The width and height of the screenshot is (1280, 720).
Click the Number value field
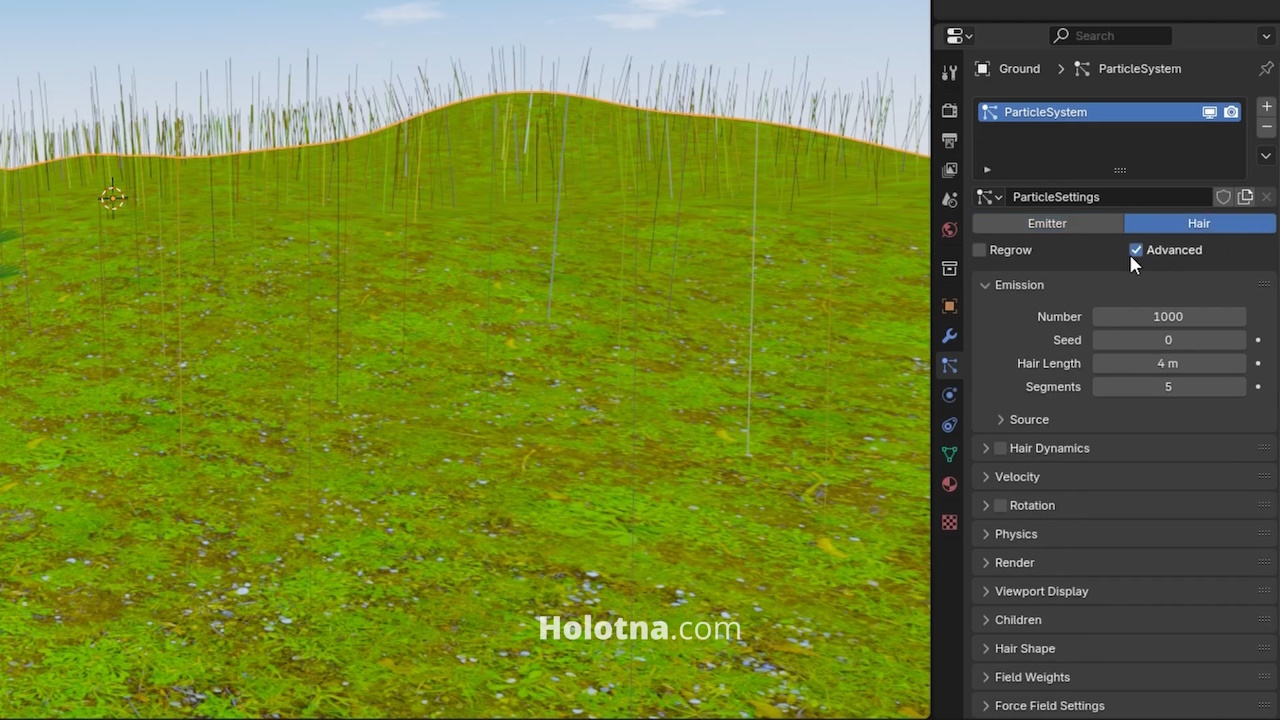[x=1168, y=316]
